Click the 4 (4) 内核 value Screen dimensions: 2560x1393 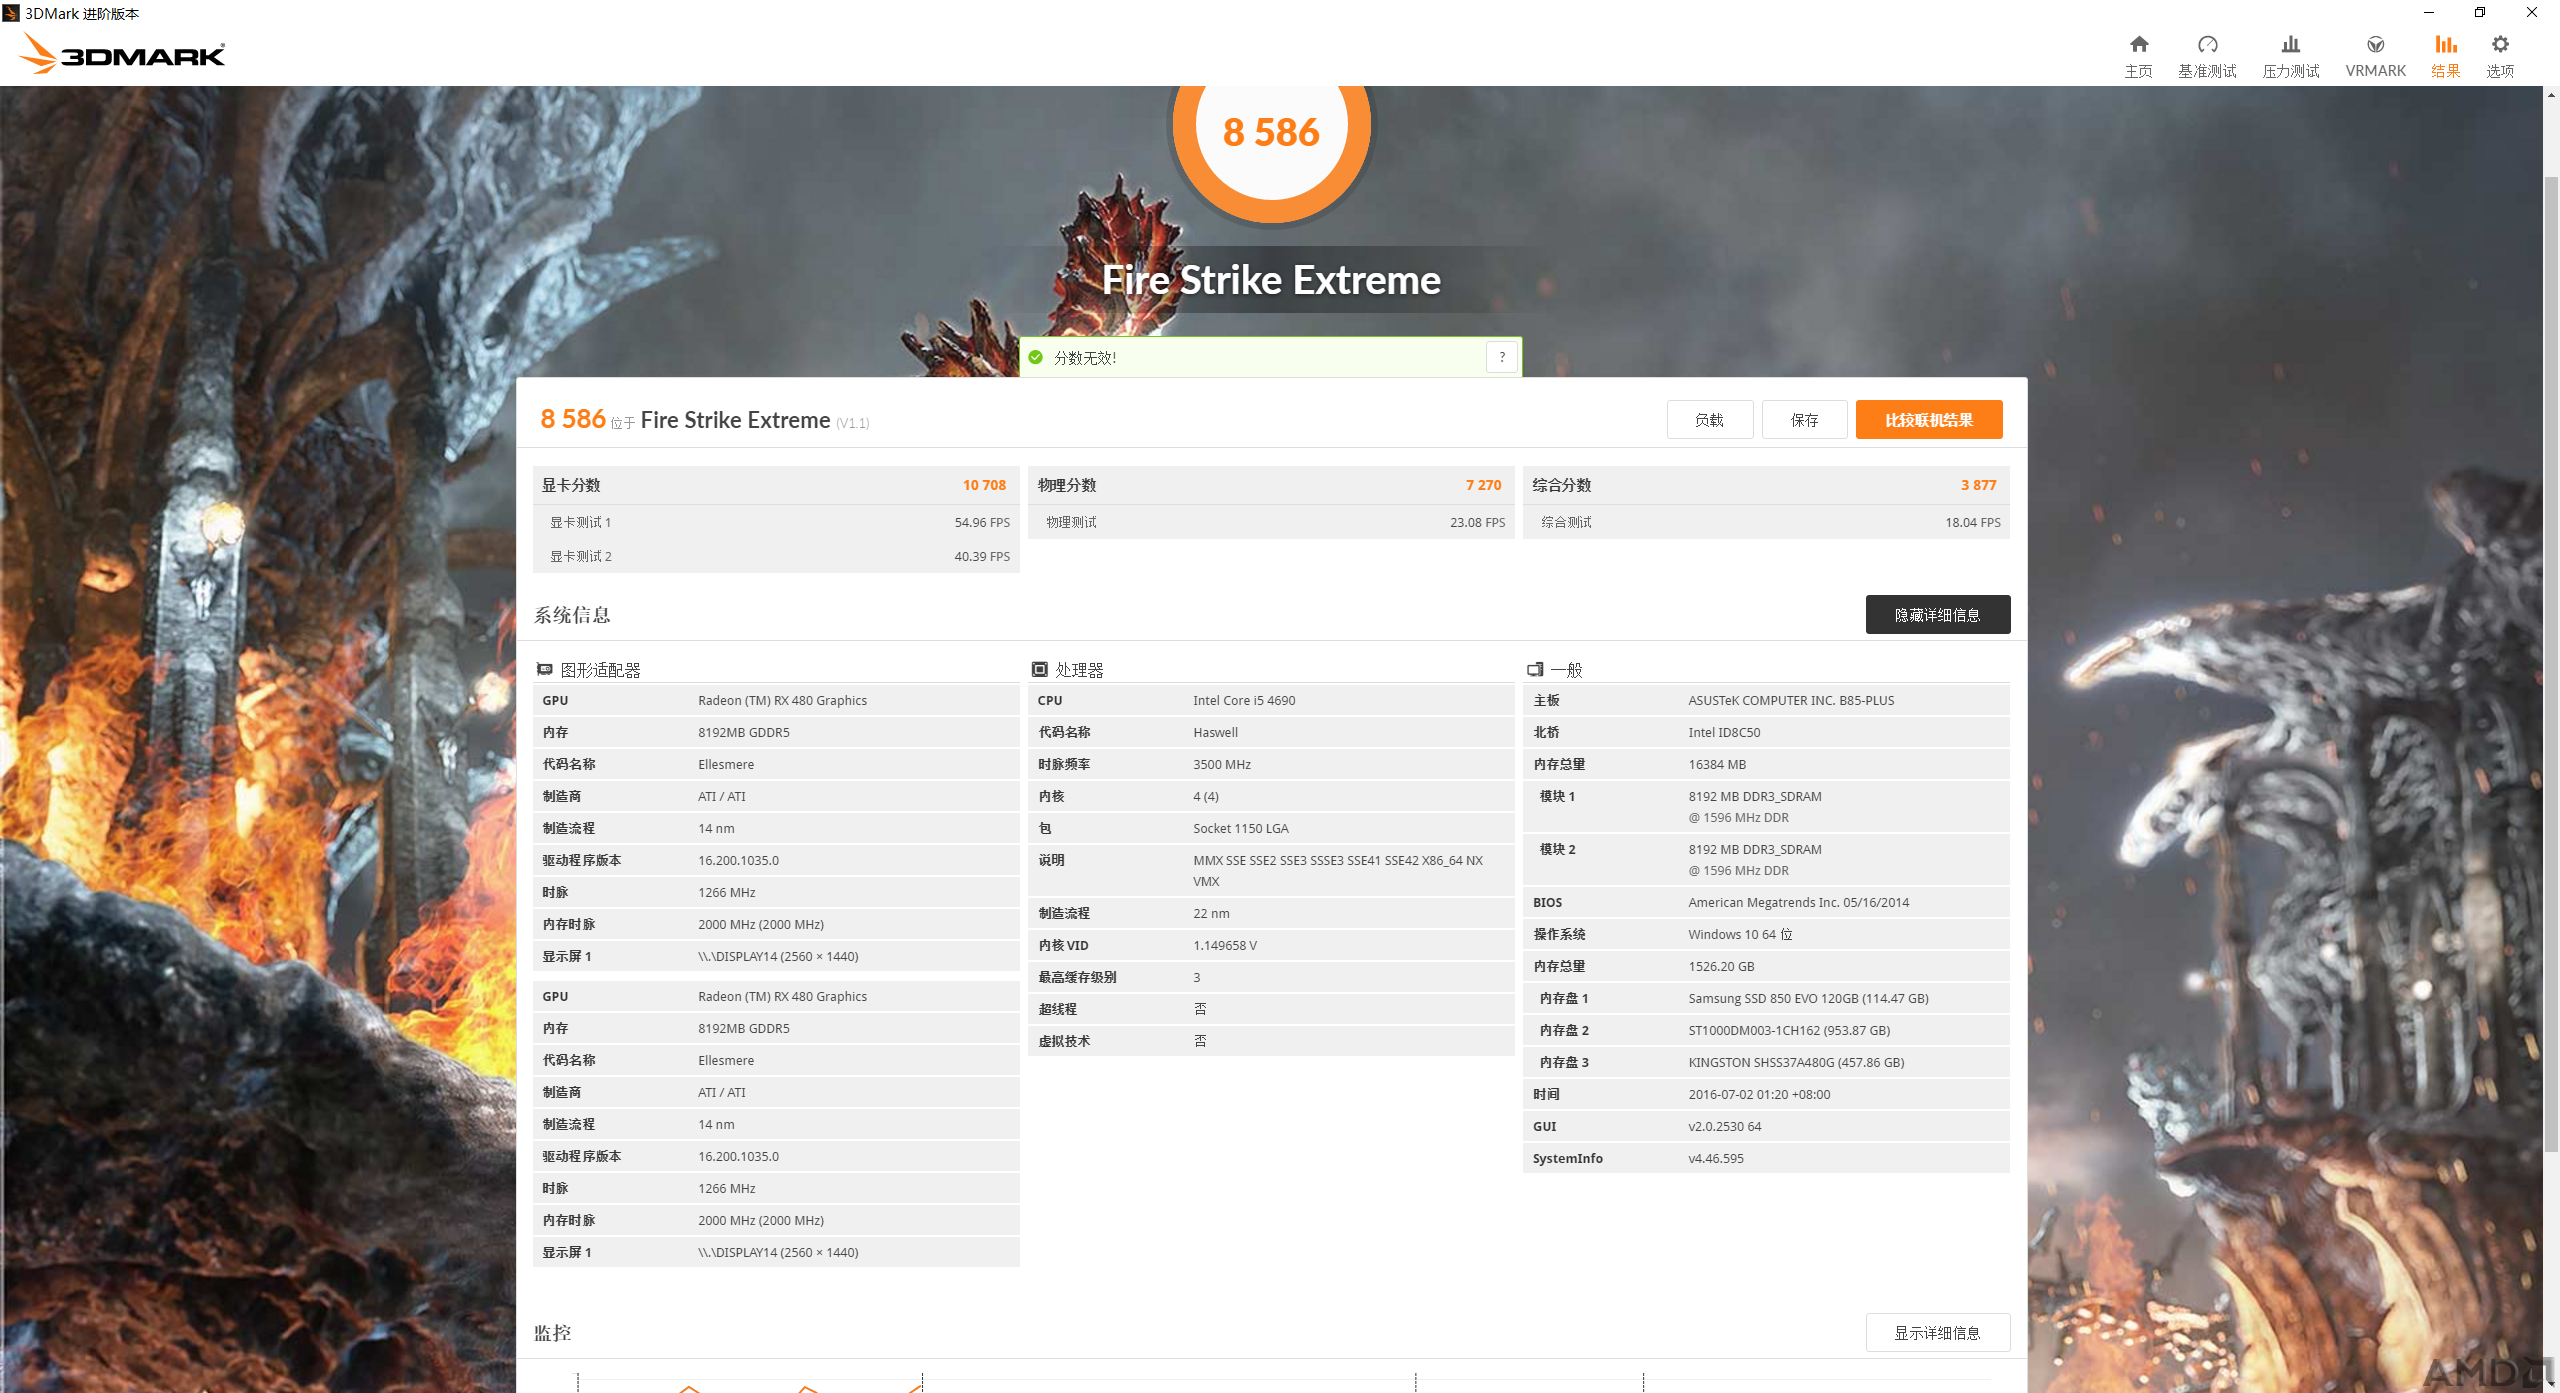click(1206, 796)
